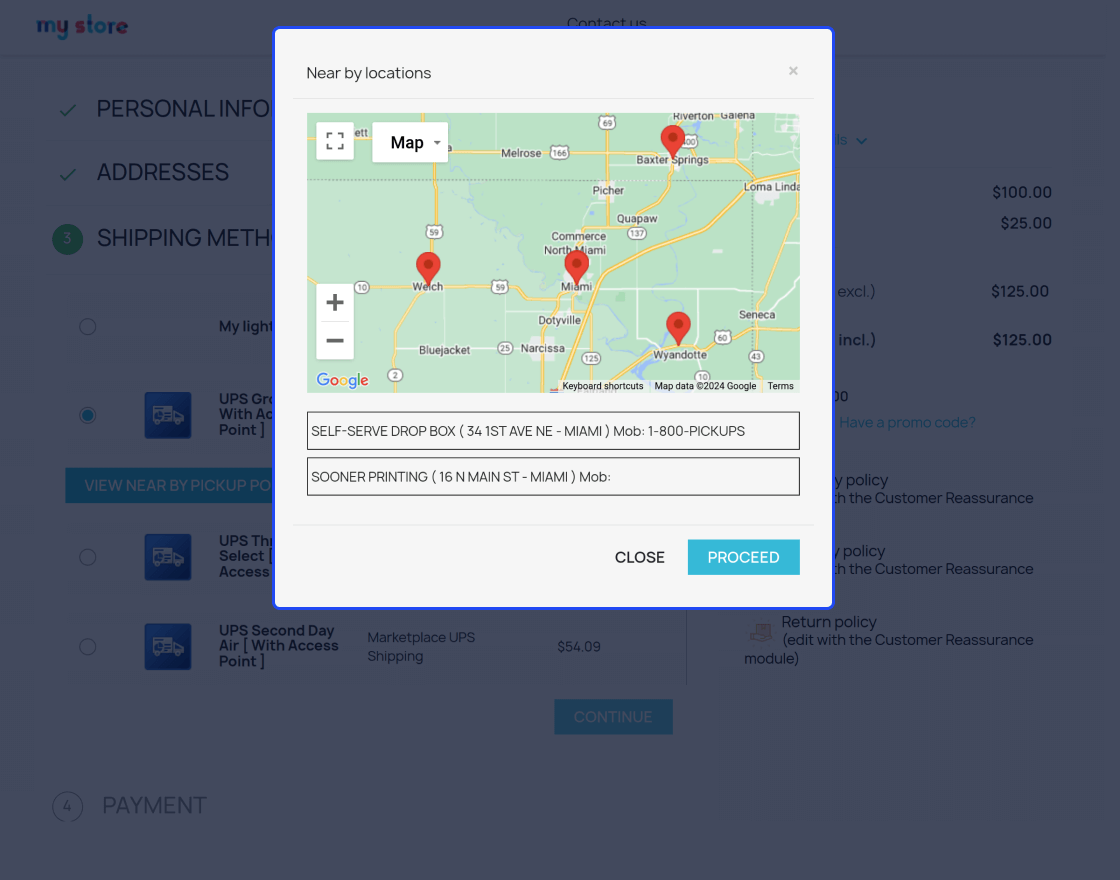The width and height of the screenshot is (1120, 880).
Task: Click VIEW NEAR BY PICKUP POINTS button
Action: [169, 486]
